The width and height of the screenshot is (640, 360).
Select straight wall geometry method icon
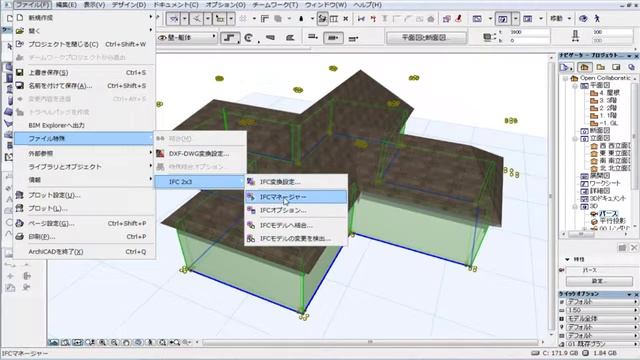click(x=230, y=38)
